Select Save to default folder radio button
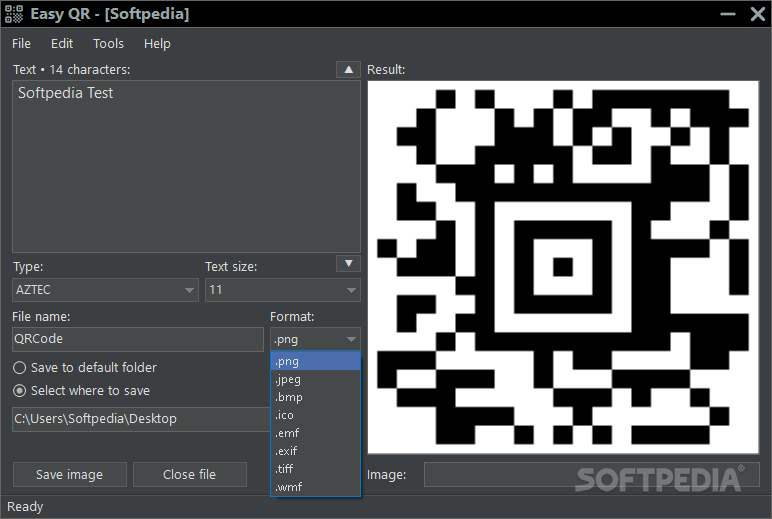 pyautogui.click(x=20, y=368)
